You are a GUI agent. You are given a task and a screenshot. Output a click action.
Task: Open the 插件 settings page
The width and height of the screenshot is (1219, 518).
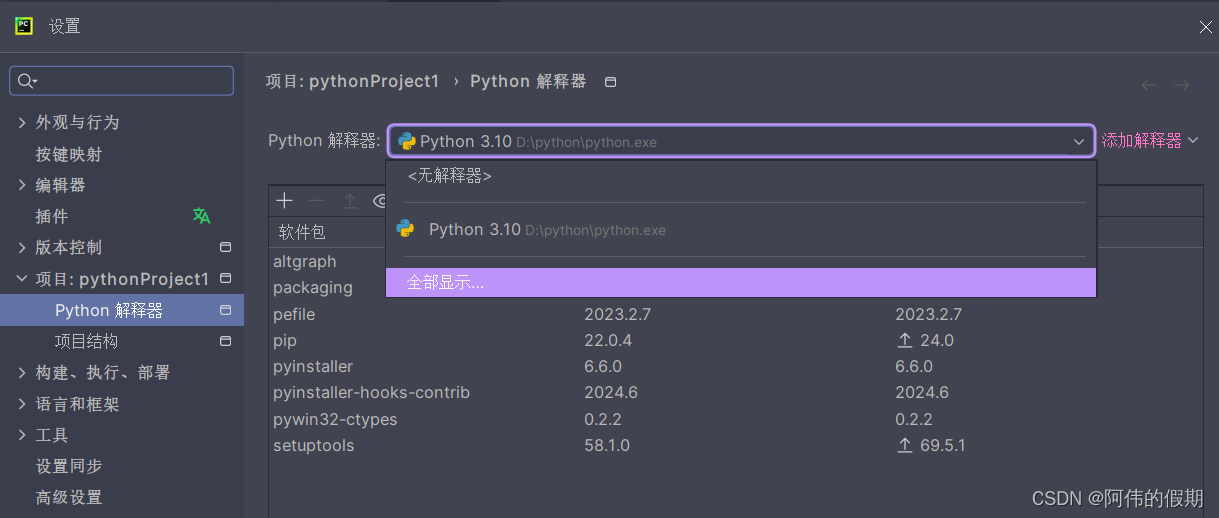coord(52,216)
